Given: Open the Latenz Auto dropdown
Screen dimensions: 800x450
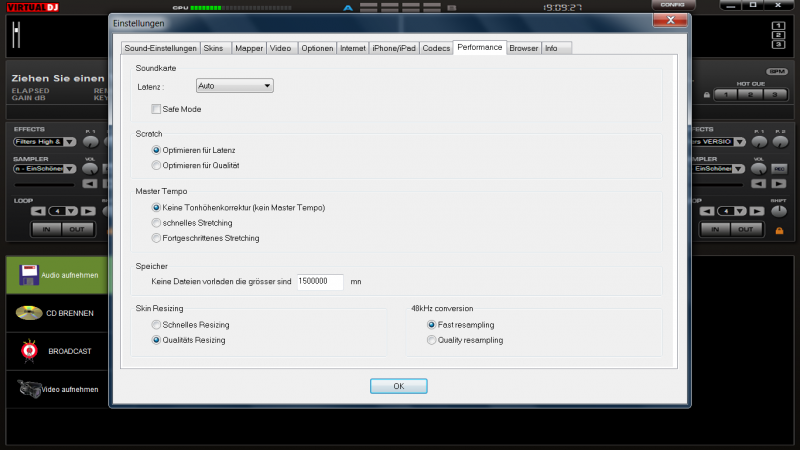Looking at the screenshot, I should tap(235, 86).
